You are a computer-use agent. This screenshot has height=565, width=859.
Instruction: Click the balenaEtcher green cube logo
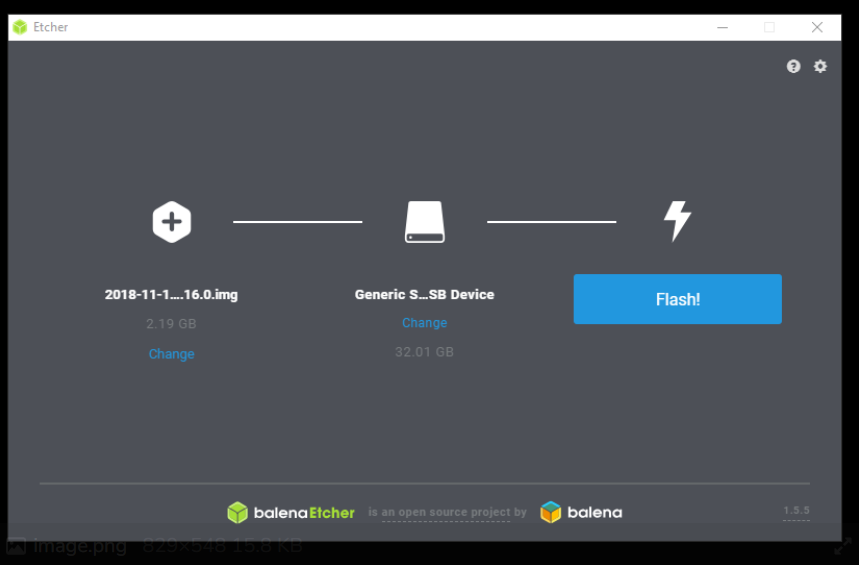tap(237, 512)
